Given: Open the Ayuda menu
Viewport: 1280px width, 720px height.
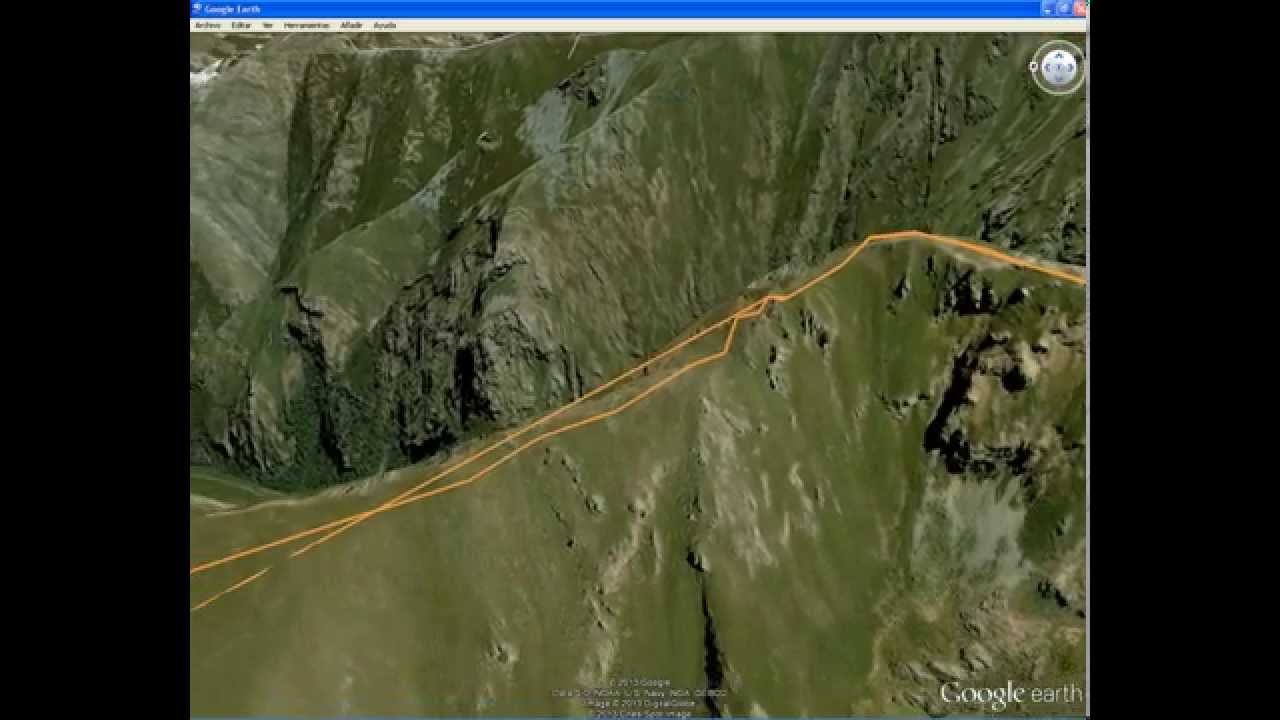Looking at the screenshot, I should [x=384, y=24].
